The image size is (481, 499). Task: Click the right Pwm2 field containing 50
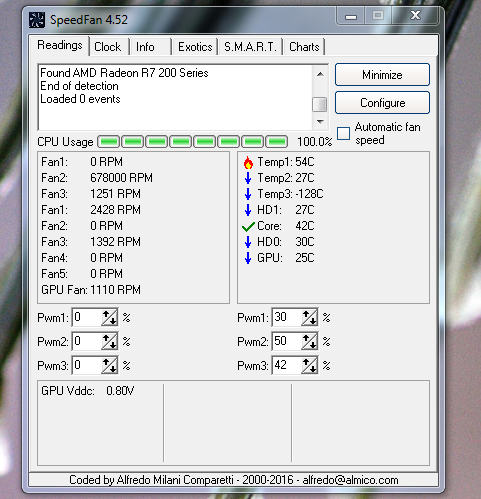tap(287, 341)
